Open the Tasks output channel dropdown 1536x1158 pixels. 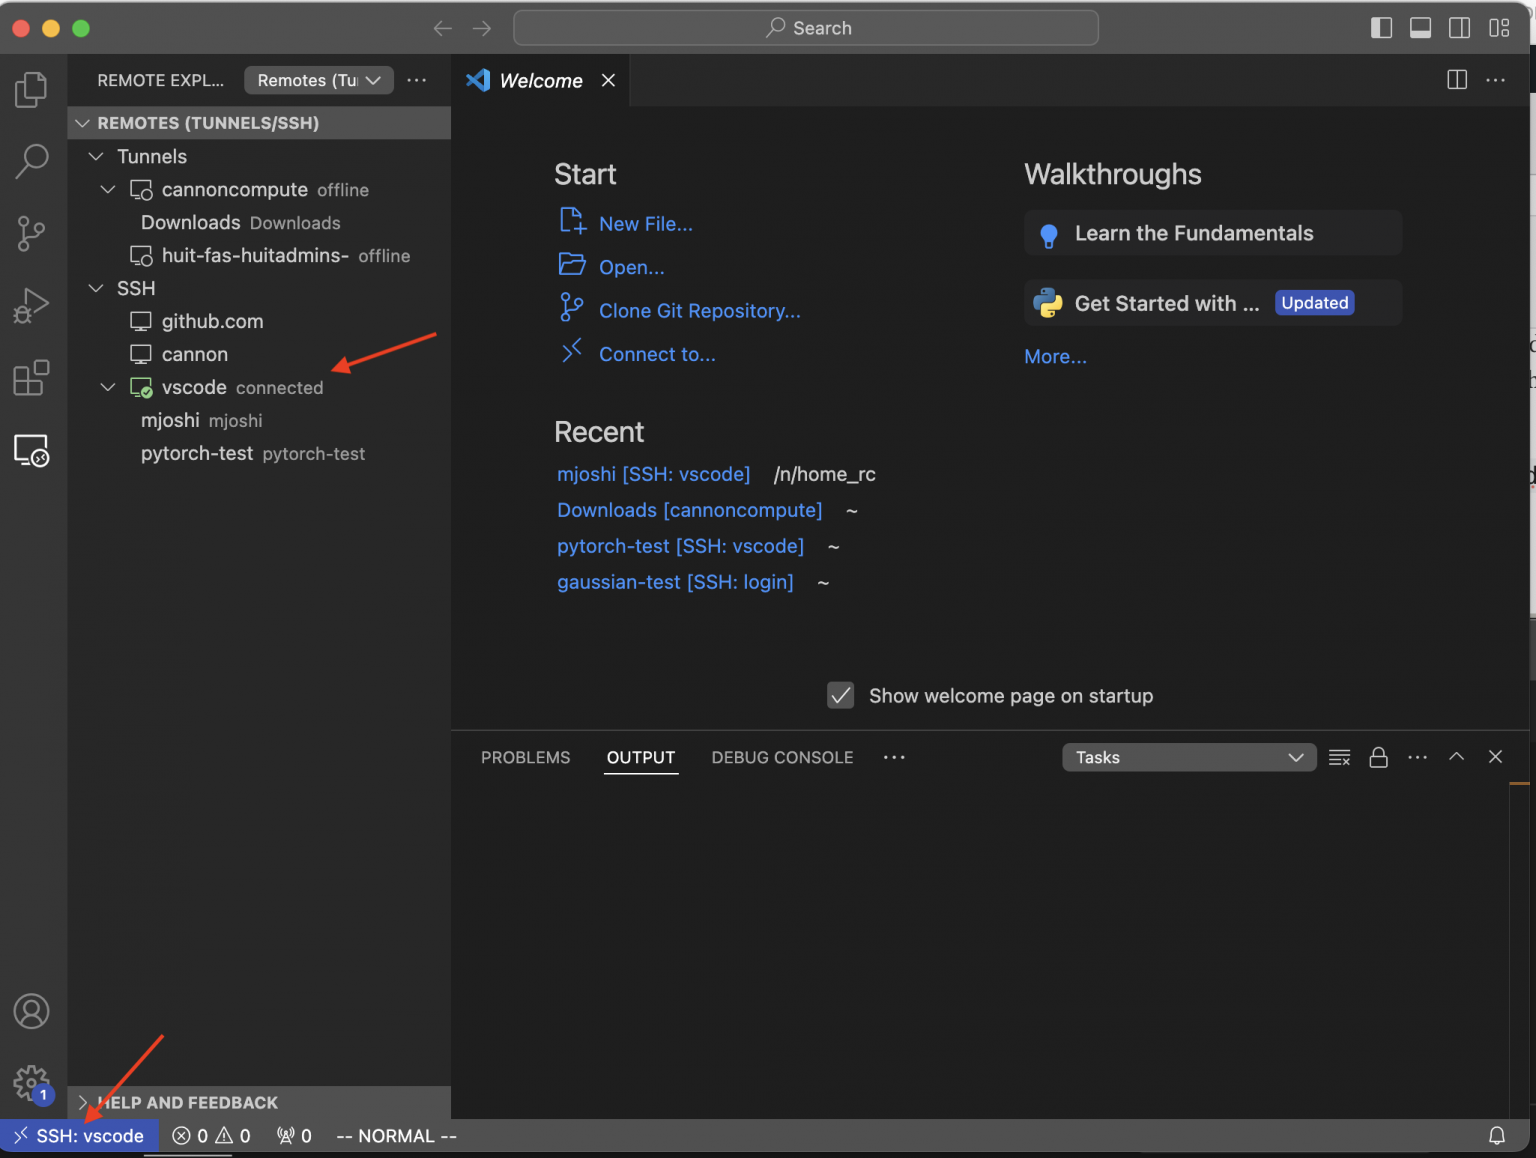tap(1188, 757)
